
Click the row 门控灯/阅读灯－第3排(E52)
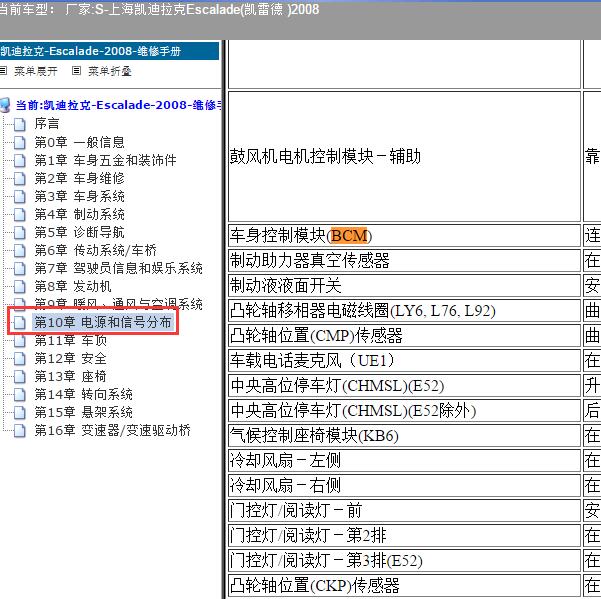[x=404, y=561]
